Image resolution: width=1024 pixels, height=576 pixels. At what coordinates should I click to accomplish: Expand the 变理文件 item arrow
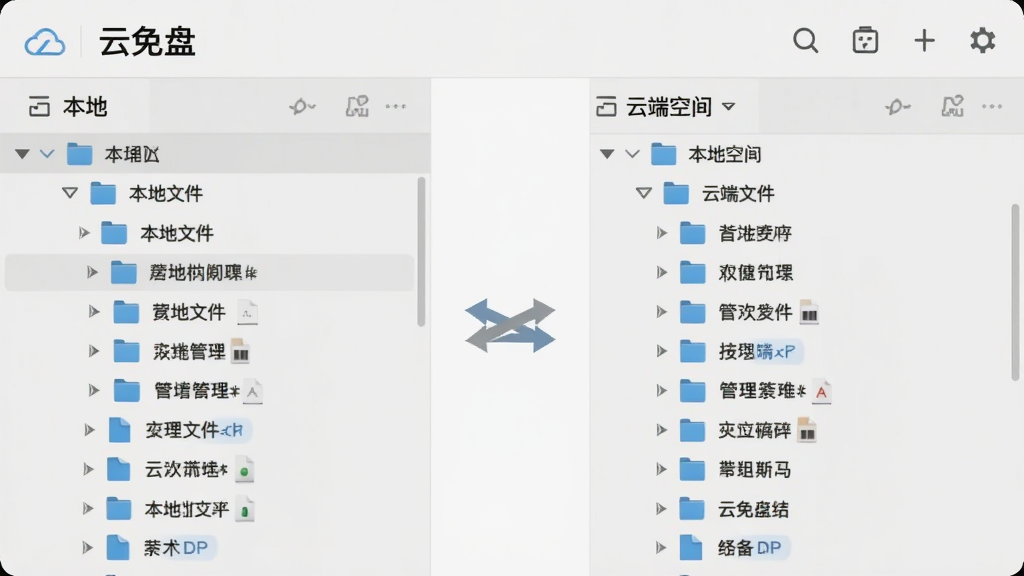pos(89,430)
